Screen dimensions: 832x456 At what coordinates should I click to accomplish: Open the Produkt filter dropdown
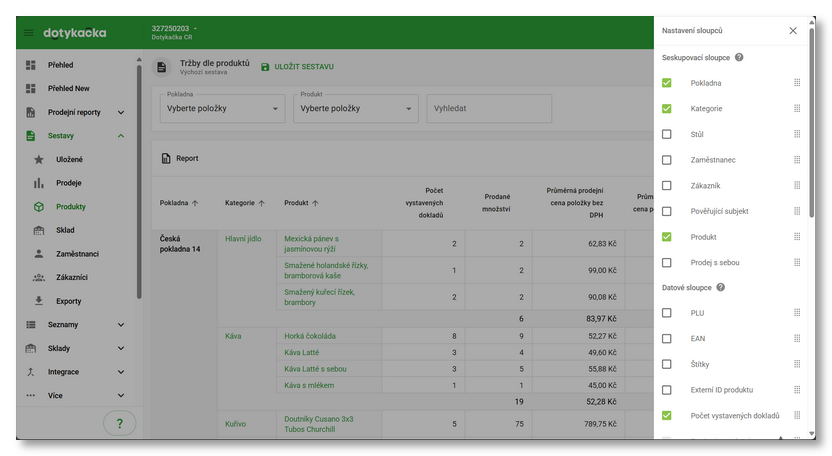click(x=355, y=108)
